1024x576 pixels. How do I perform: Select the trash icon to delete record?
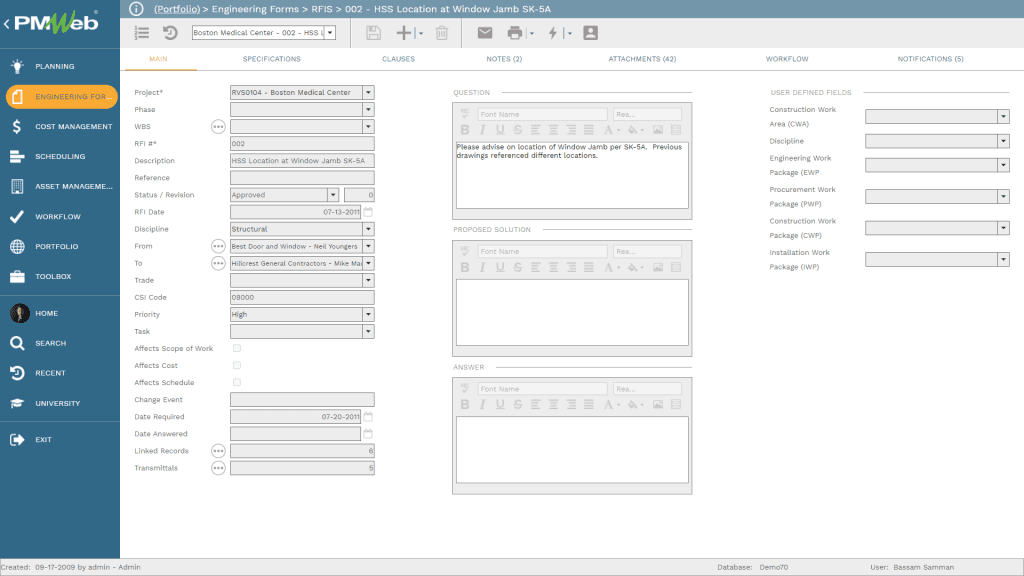click(443, 32)
